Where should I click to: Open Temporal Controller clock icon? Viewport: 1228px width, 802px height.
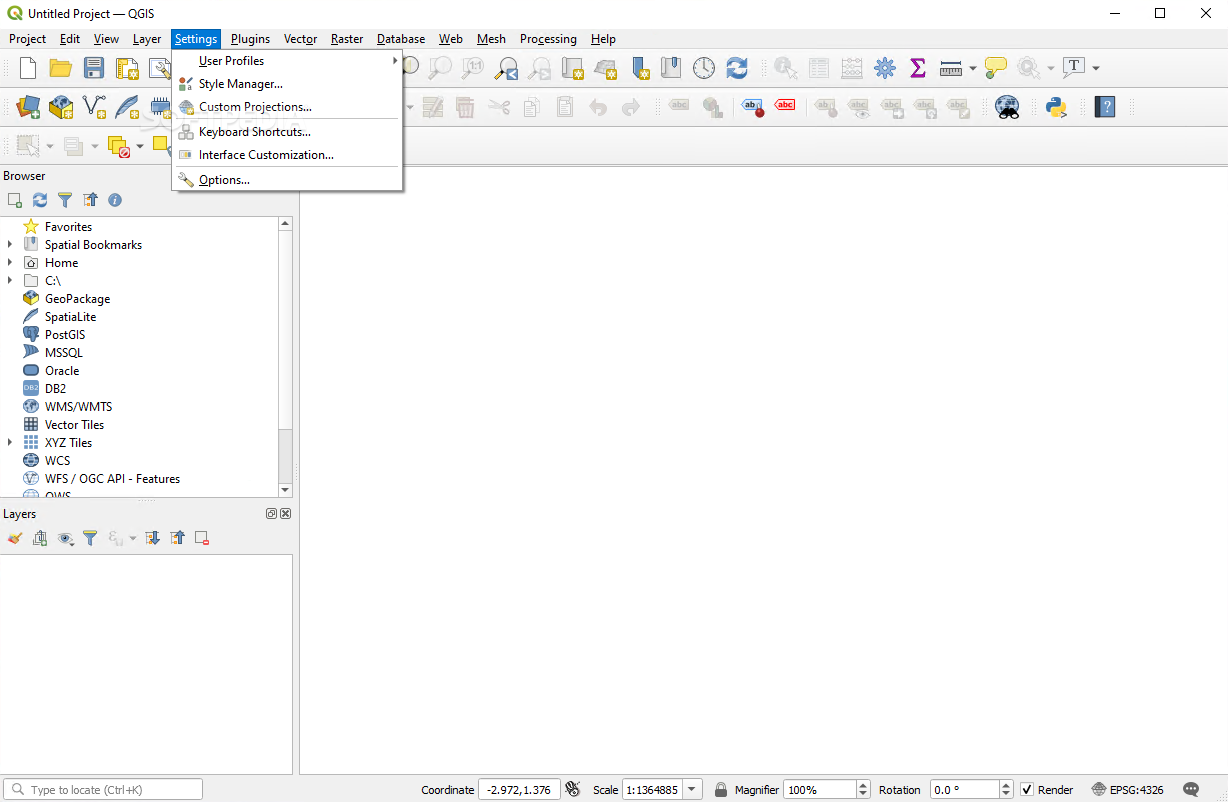tap(704, 68)
